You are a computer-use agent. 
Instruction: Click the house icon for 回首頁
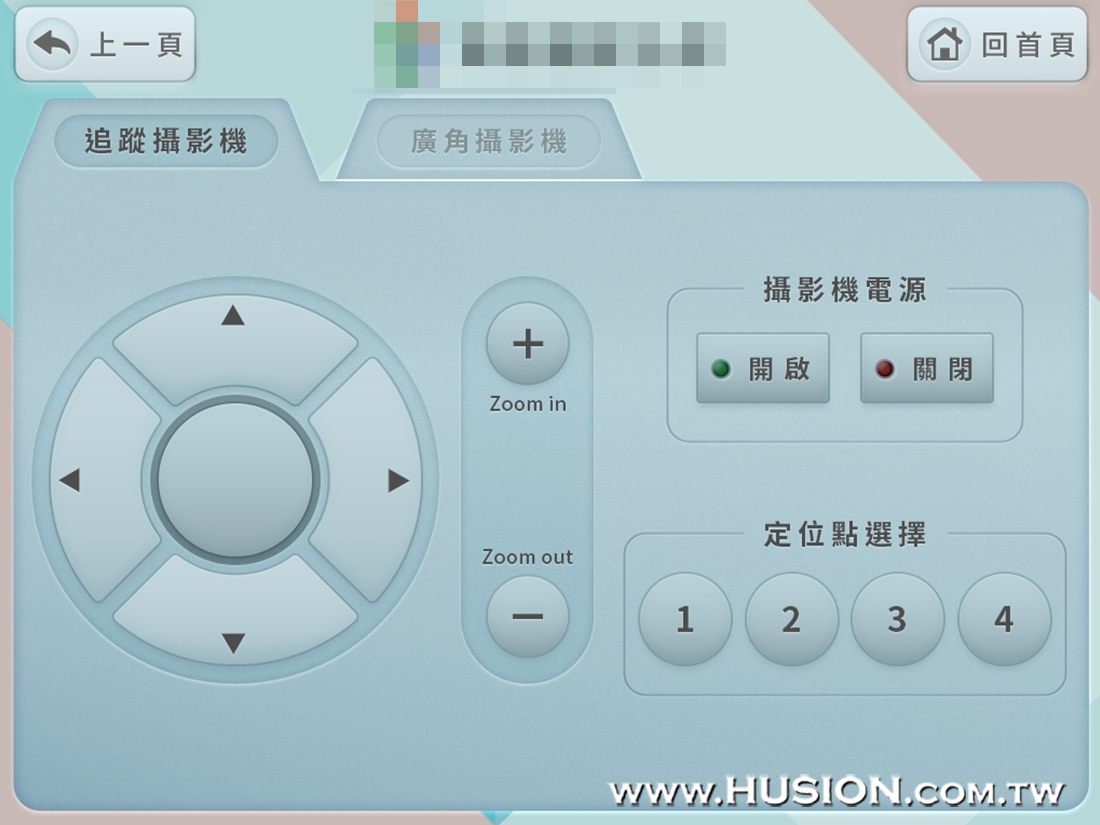tap(944, 44)
